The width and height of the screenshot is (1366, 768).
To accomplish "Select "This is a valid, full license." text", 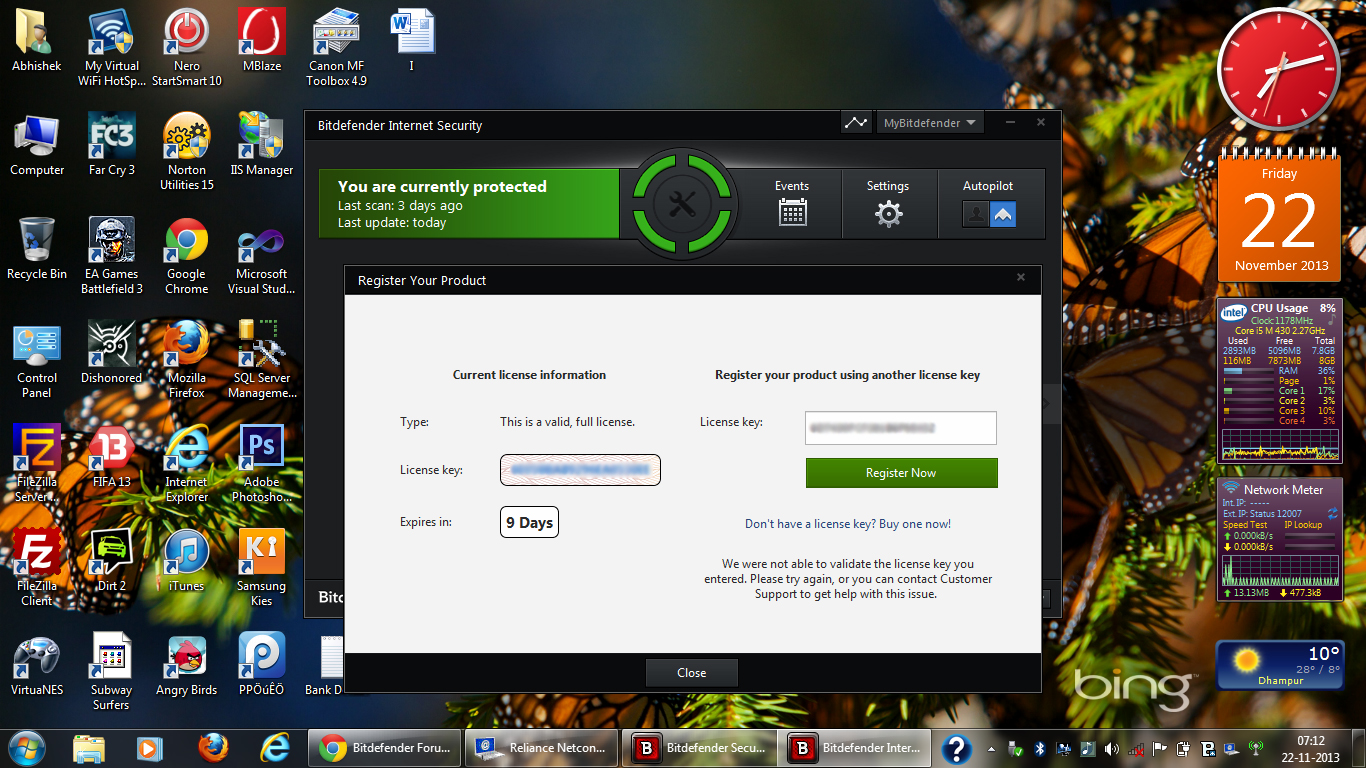I will pyautogui.click(x=567, y=422).
